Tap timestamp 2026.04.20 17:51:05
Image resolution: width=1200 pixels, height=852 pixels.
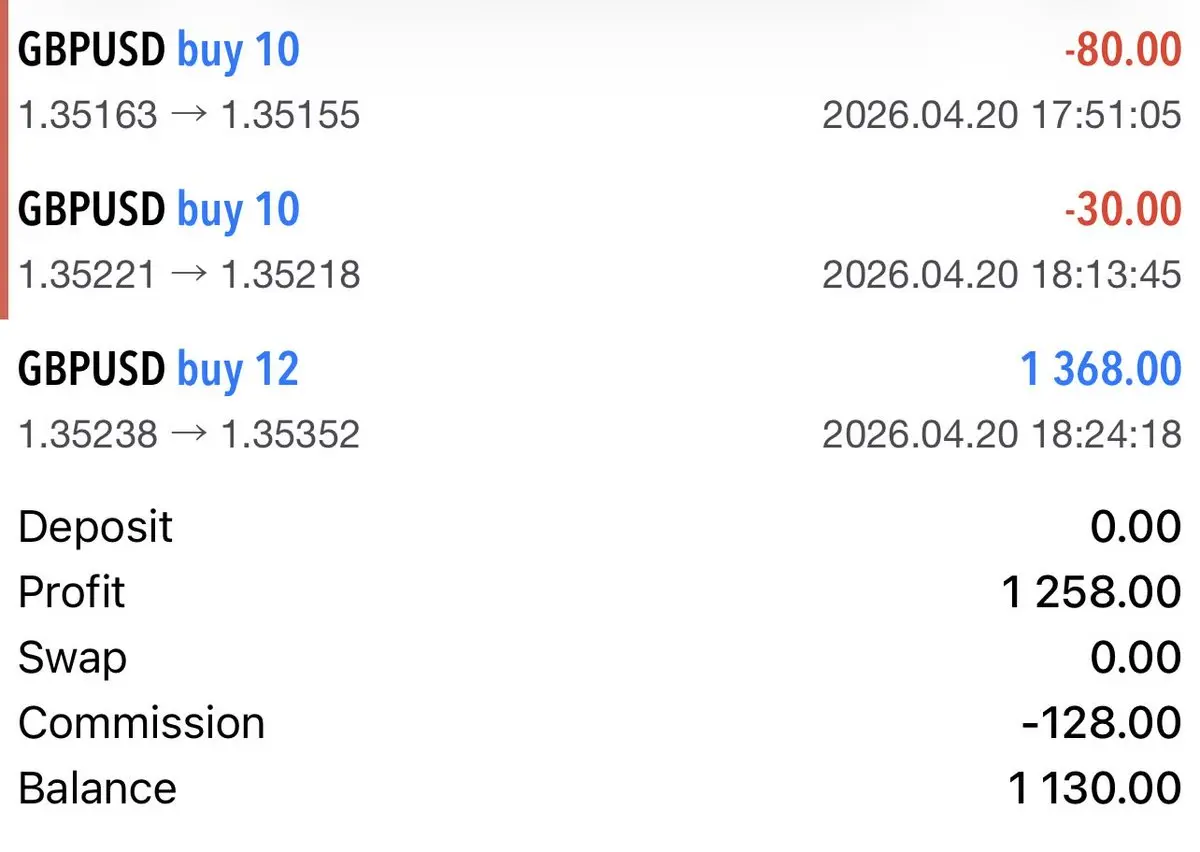click(x=1001, y=116)
